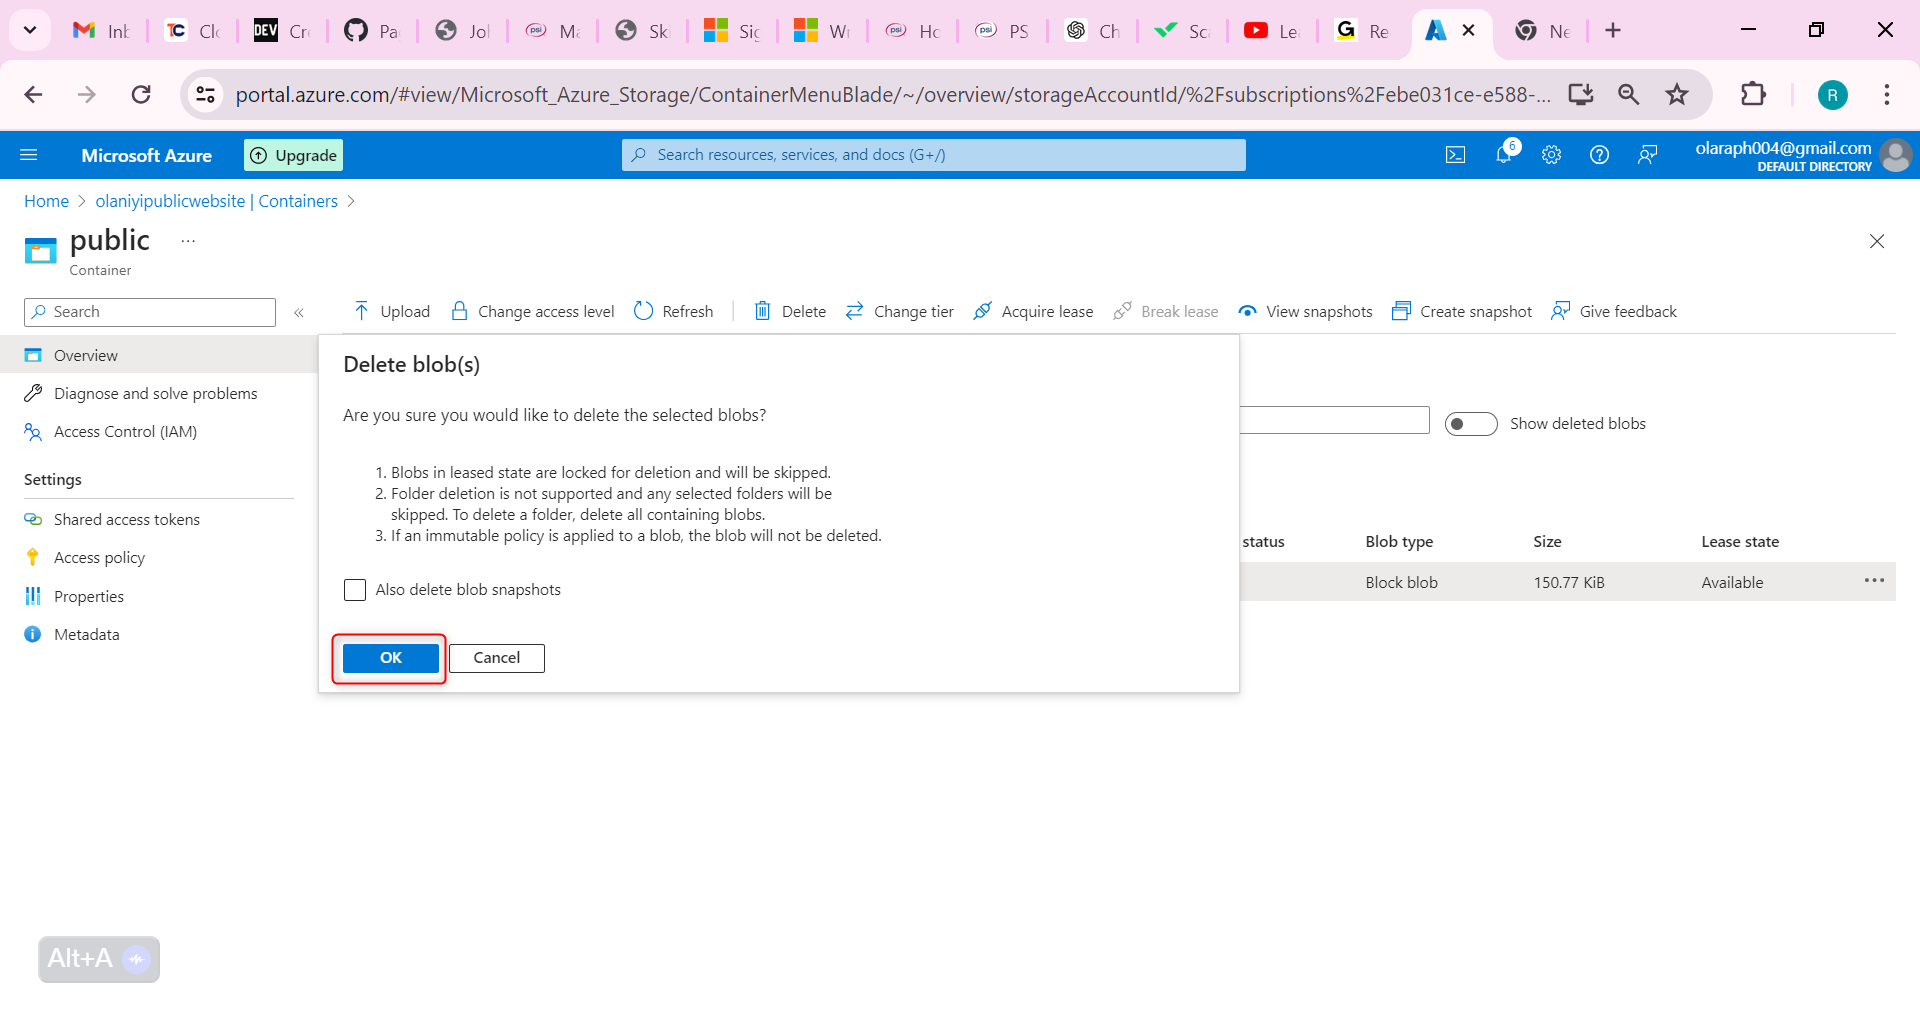Image resolution: width=1920 pixels, height=1020 pixels.
Task: Switch to the Gmail Inbox browser tab
Action: coord(102,31)
